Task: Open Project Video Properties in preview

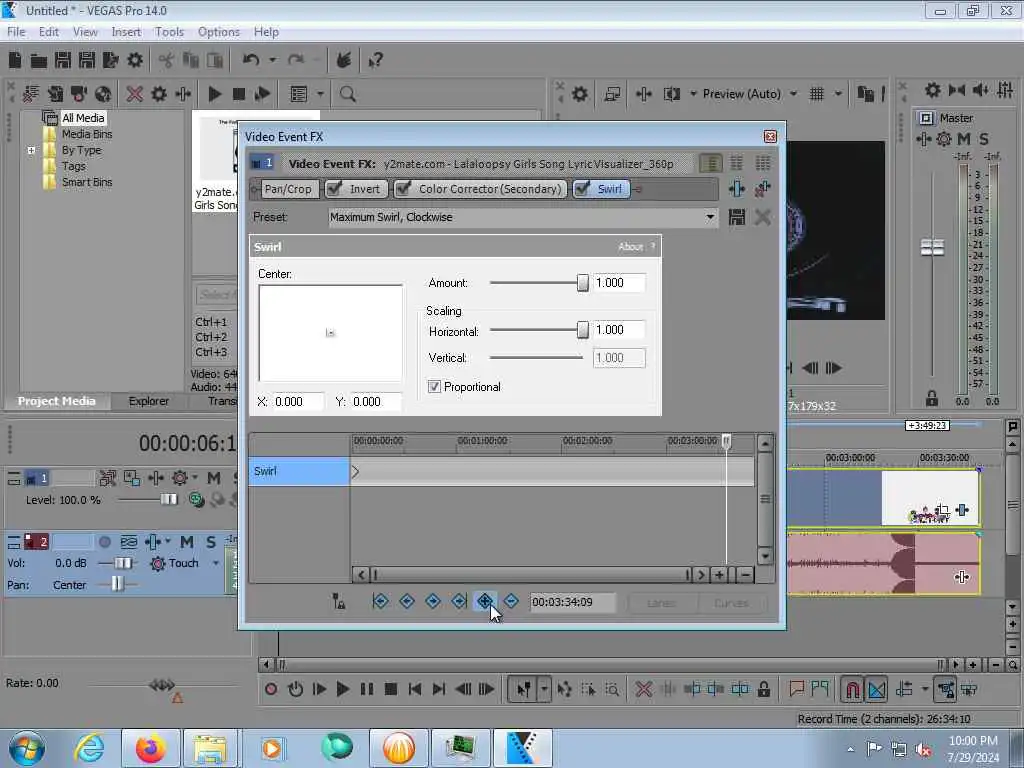Action: 579,94
